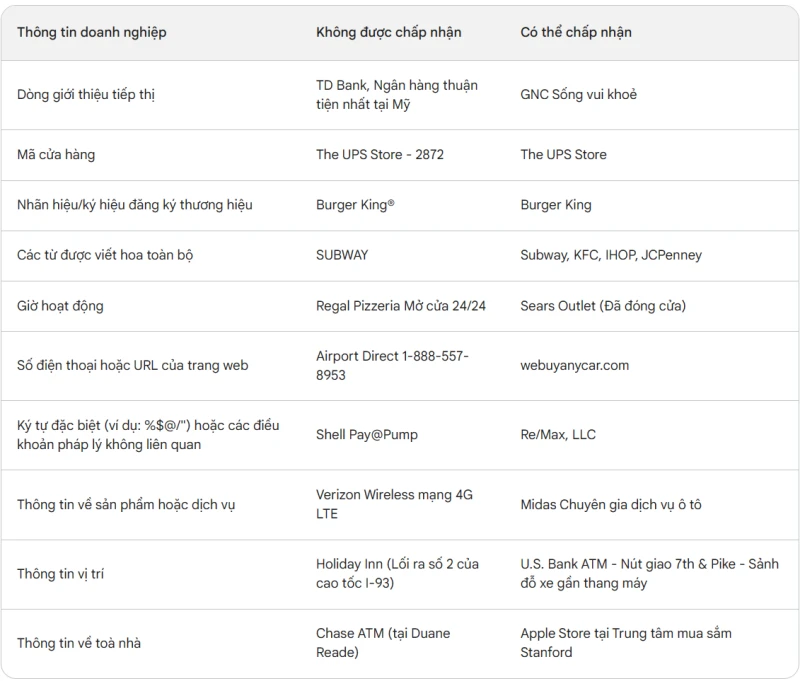800x681 pixels.
Task: Click 'Sears Outlet (Đã đóng cửa)' cell
Action: 603,306
